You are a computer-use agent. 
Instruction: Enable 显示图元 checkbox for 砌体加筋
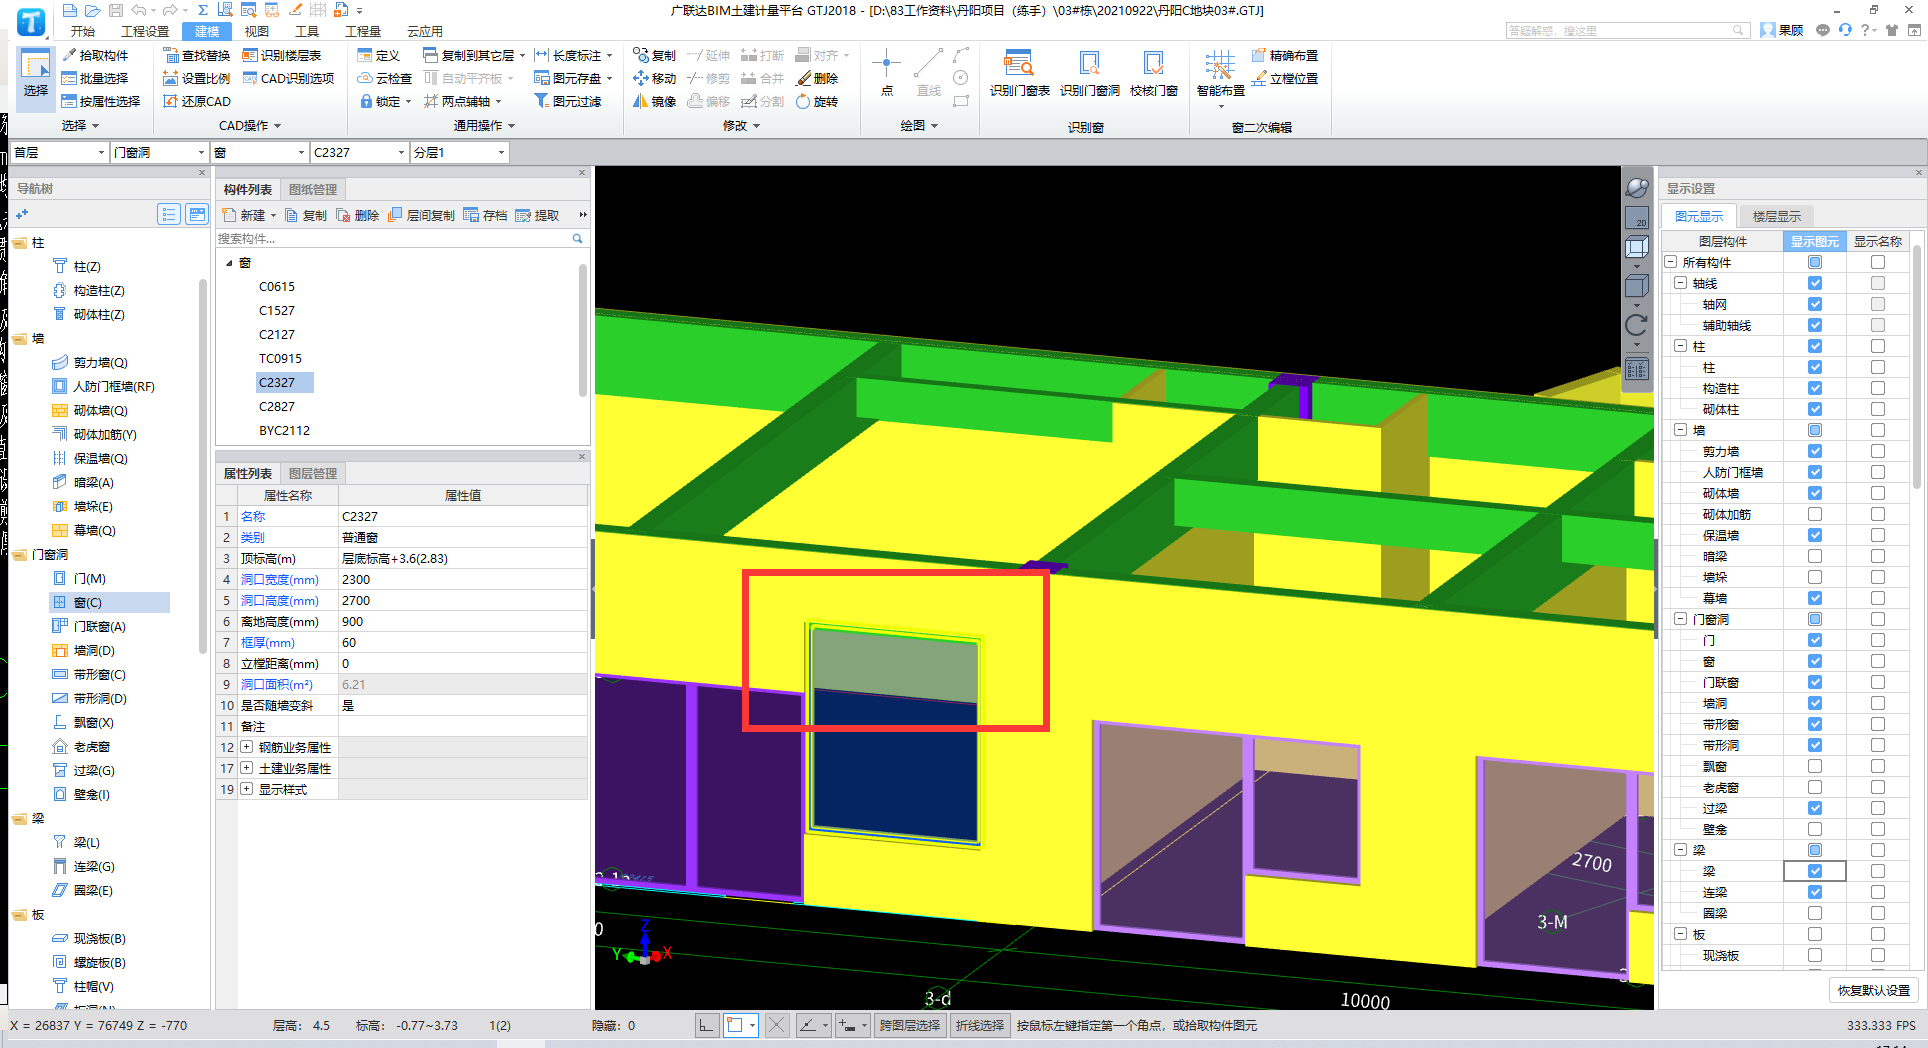[x=1815, y=514]
